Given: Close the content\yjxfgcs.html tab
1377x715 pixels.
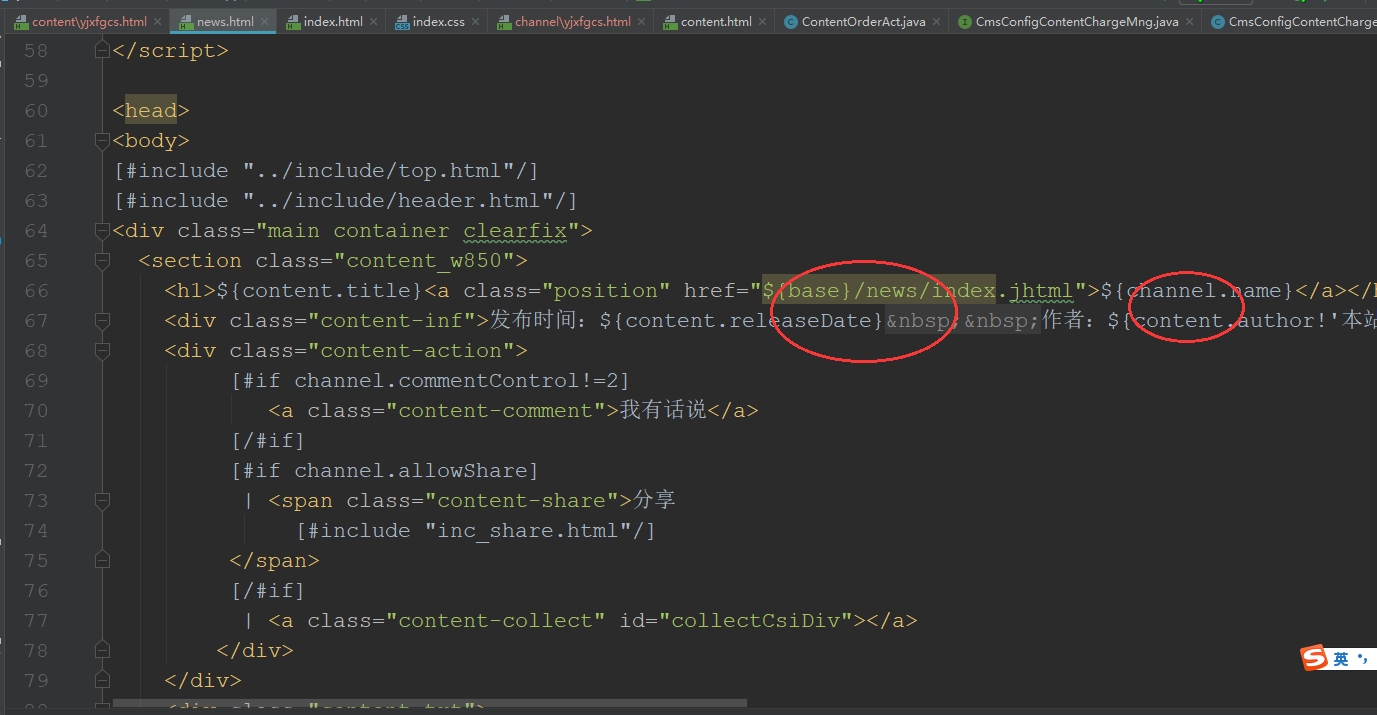Looking at the screenshot, I should click(x=158, y=22).
